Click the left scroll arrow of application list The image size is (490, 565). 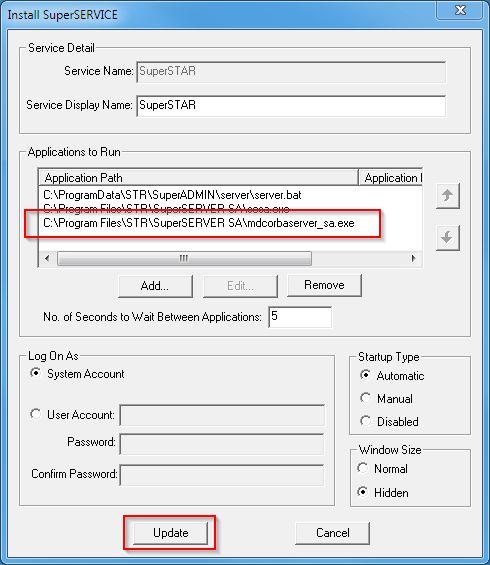click(47, 258)
